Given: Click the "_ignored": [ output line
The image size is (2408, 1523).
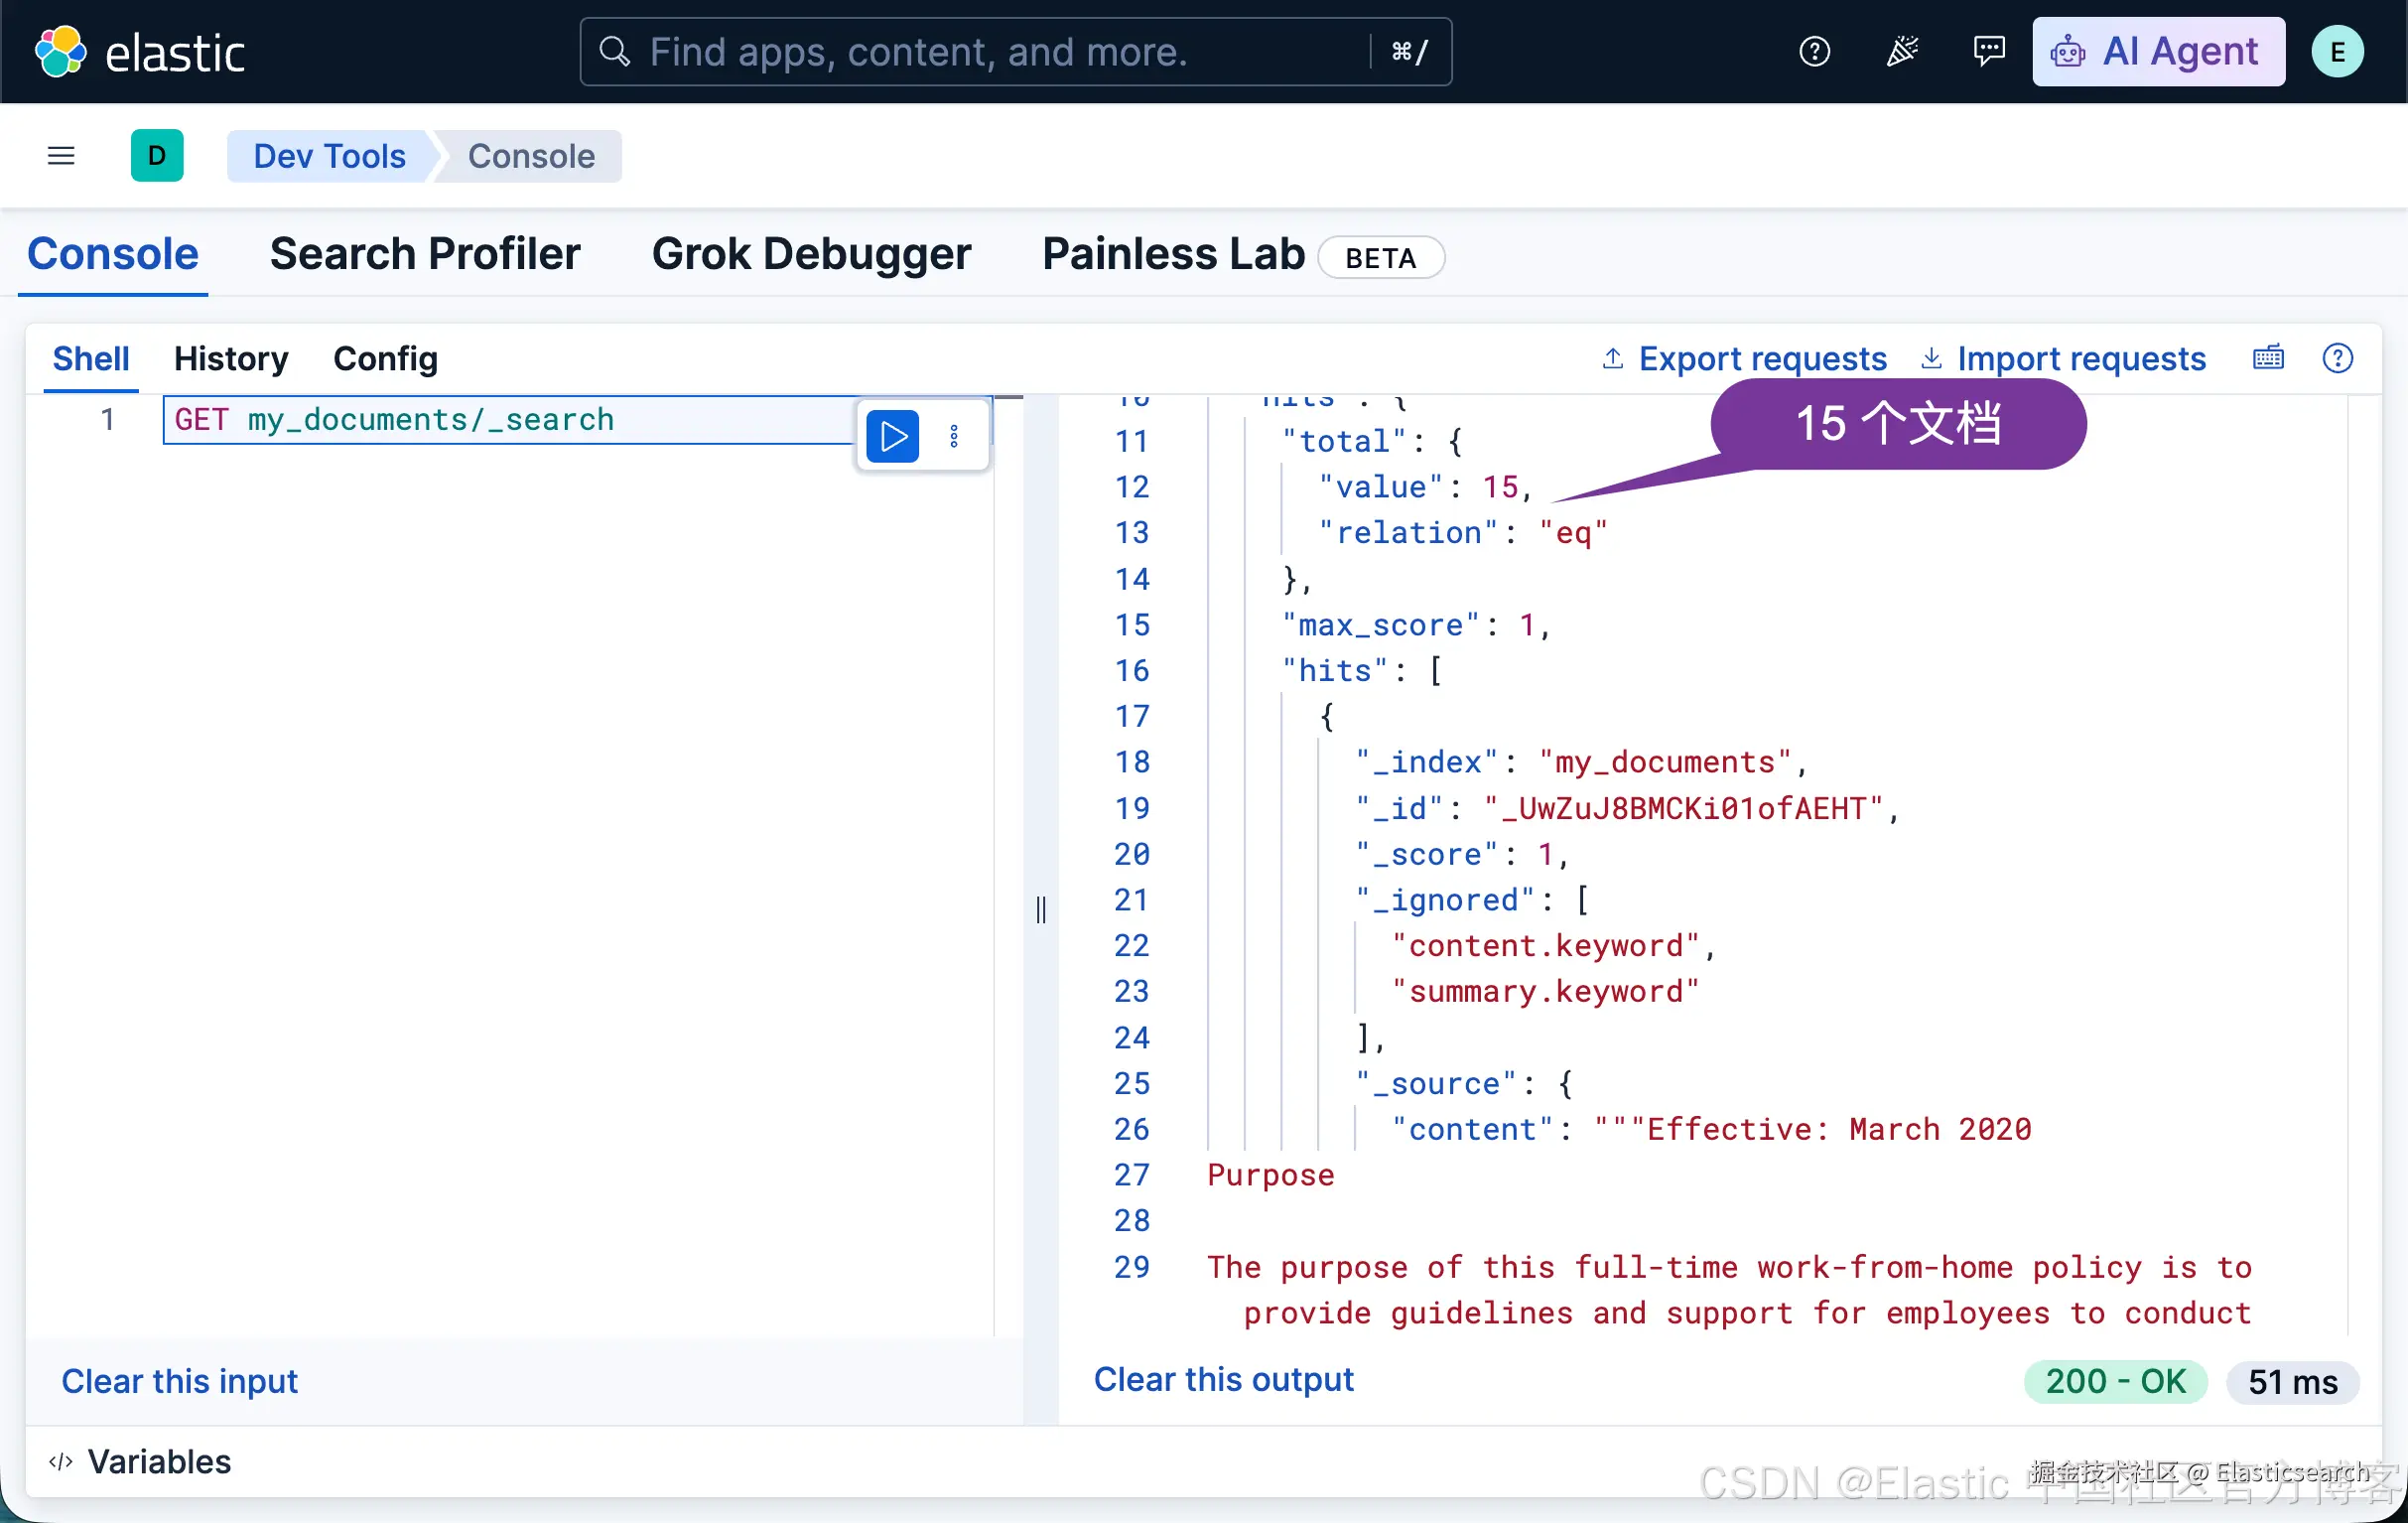Looking at the screenshot, I should point(1471,900).
